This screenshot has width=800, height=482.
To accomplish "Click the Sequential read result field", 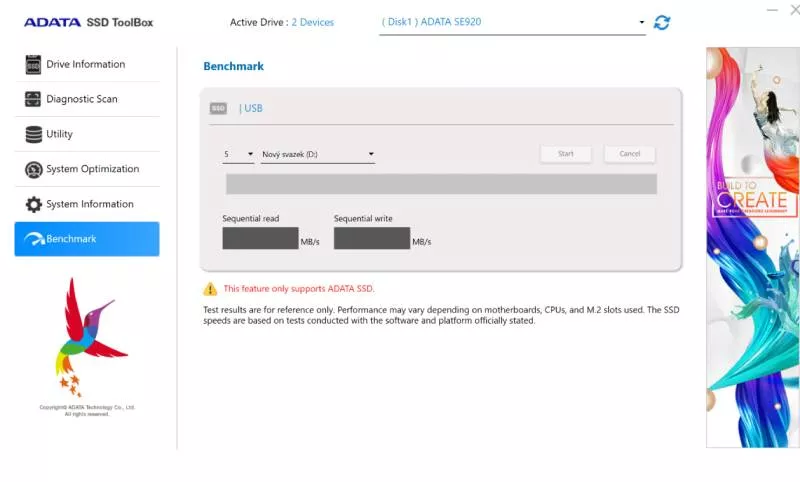I will 260,238.
